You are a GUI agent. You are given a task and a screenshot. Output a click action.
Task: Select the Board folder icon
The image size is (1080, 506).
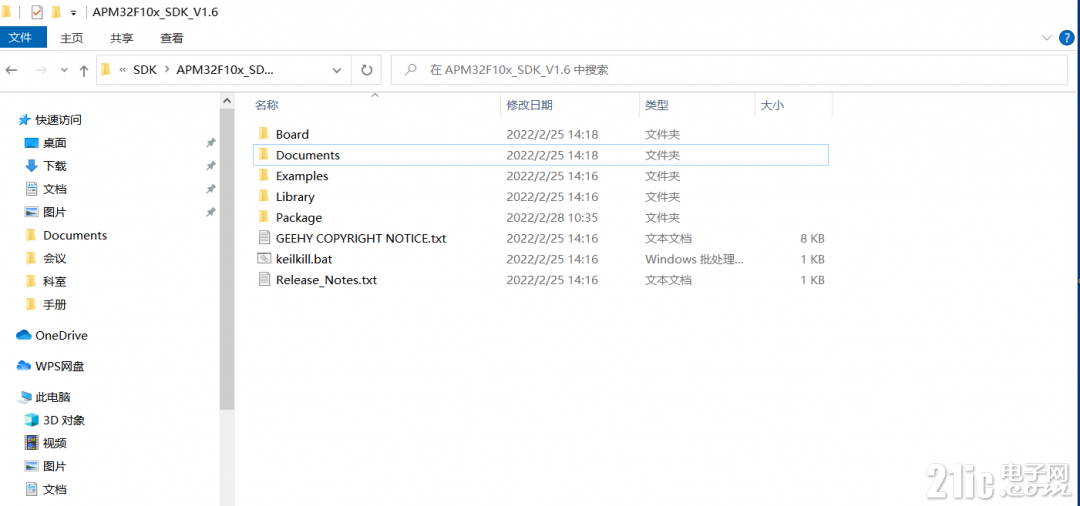[263, 134]
